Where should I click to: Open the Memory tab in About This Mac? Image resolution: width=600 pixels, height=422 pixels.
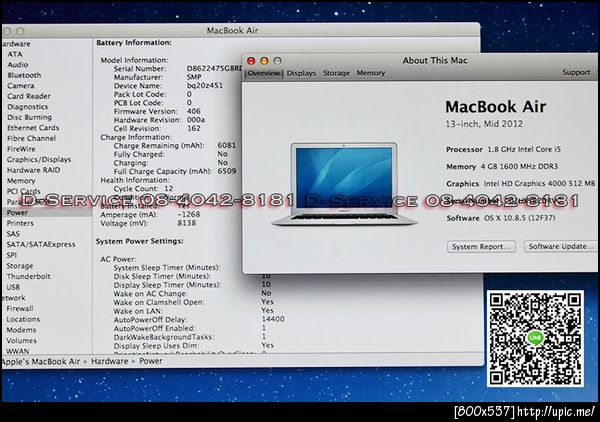(x=370, y=73)
